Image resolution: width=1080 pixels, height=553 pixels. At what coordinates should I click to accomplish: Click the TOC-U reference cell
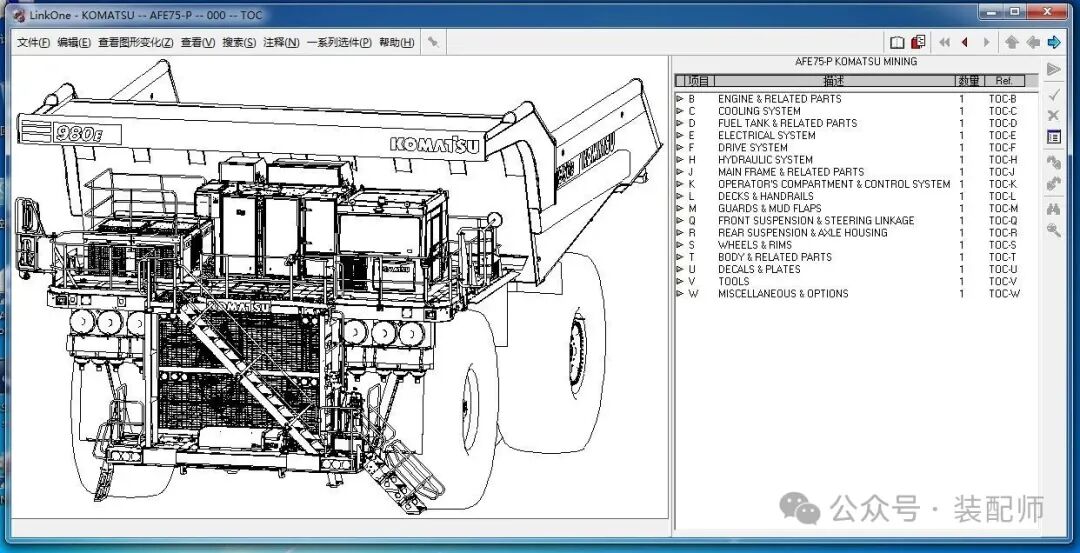click(x=1003, y=269)
